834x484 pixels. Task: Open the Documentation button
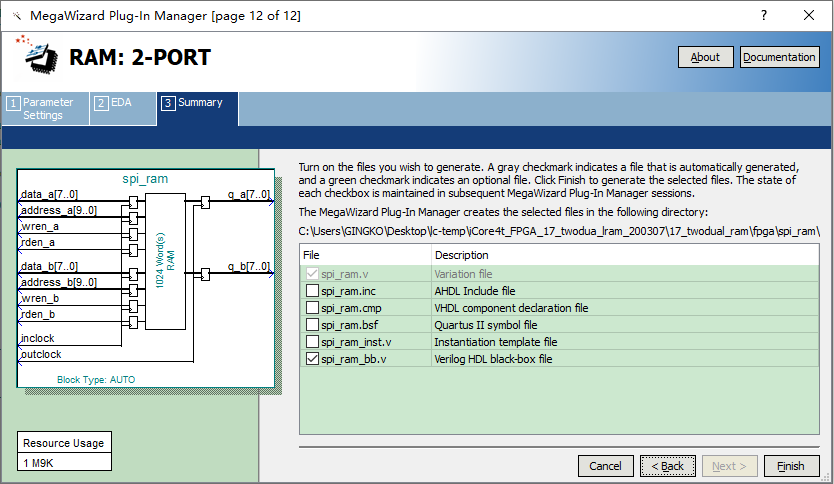pyautogui.click(x=779, y=57)
